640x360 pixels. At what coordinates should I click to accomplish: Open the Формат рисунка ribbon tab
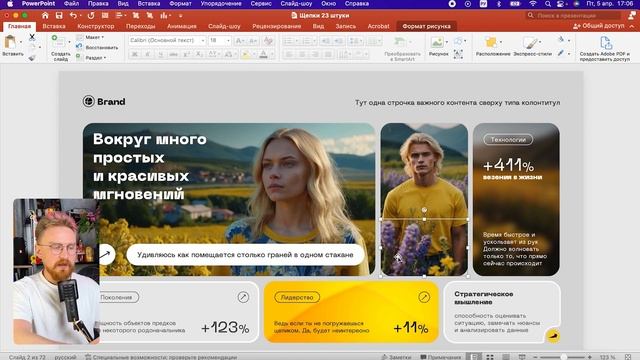click(427, 26)
